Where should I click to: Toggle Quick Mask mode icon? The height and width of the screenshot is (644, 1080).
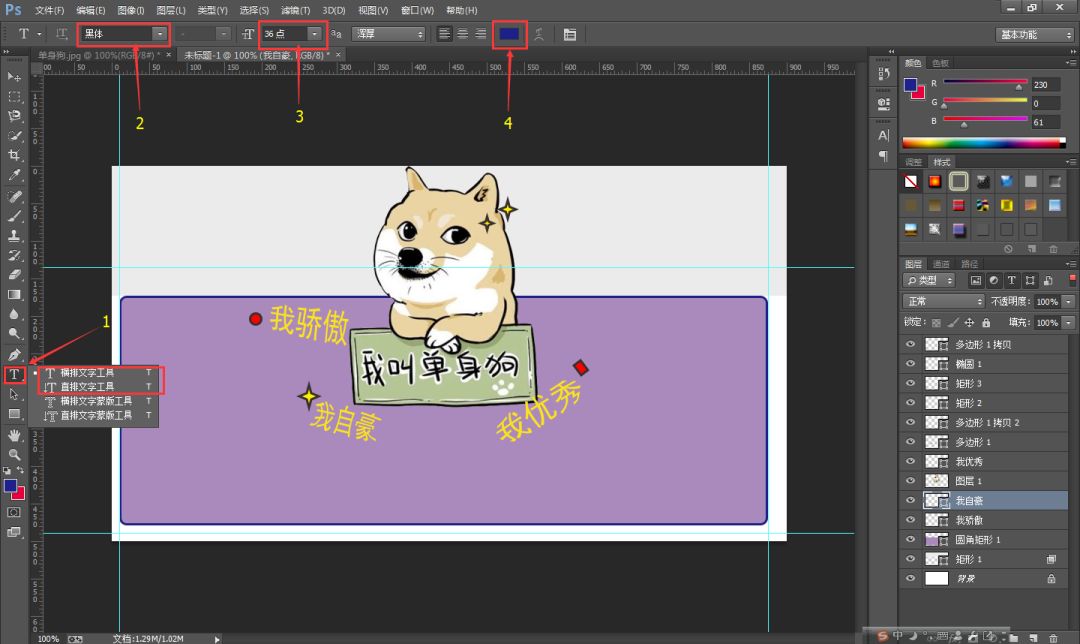pos(14,512)
